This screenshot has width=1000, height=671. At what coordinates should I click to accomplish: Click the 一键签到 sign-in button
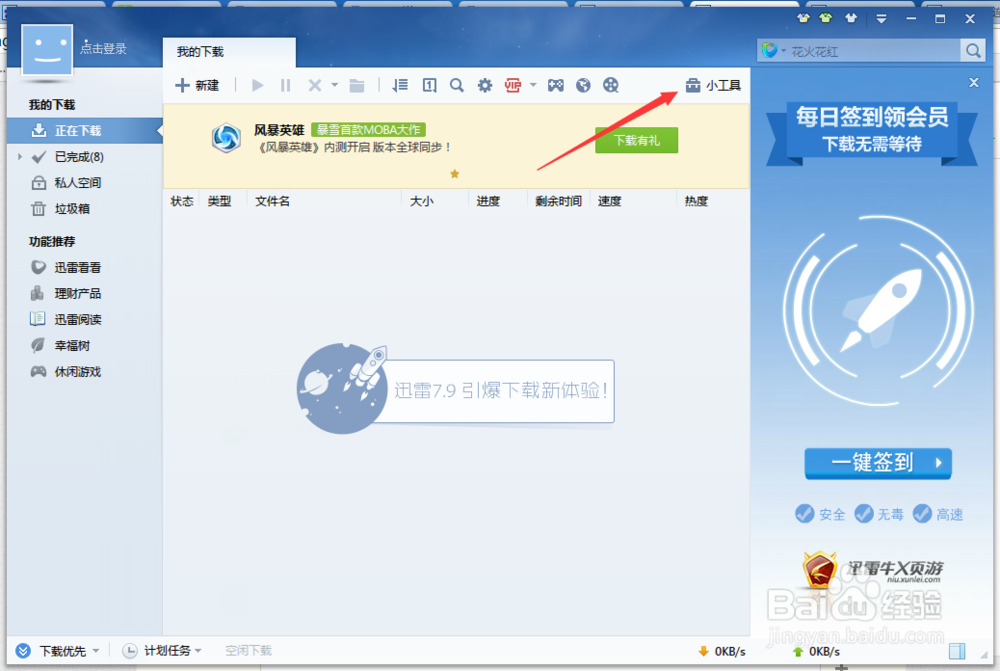click(877, 463)
